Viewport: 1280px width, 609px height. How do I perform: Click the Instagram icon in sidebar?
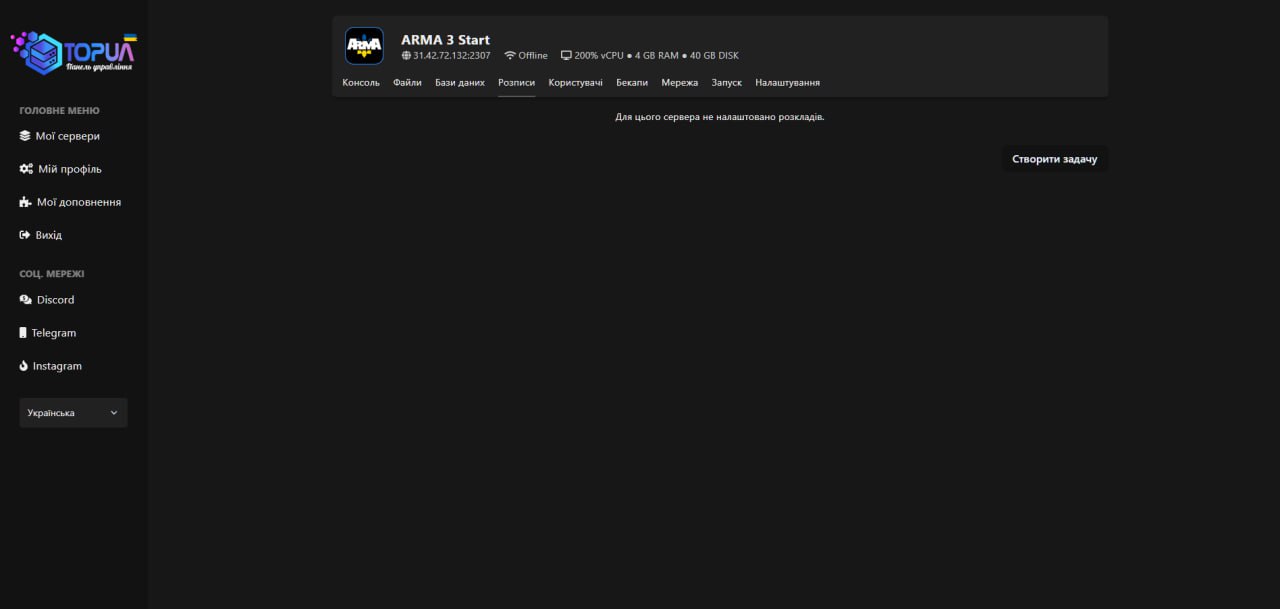tap(24, 366)
